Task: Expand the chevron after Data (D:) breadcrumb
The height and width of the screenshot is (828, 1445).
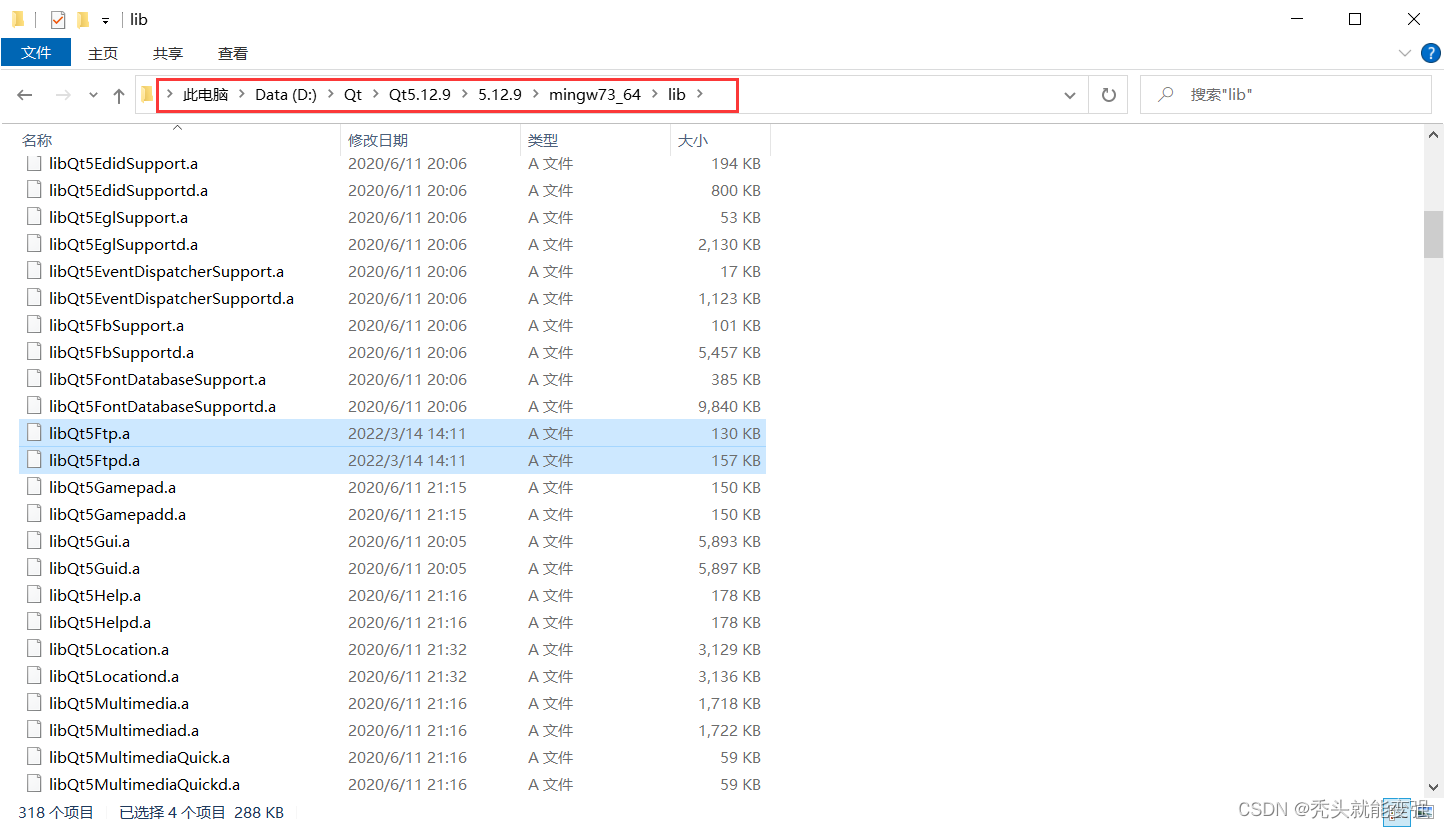Action: click(331, 95)
